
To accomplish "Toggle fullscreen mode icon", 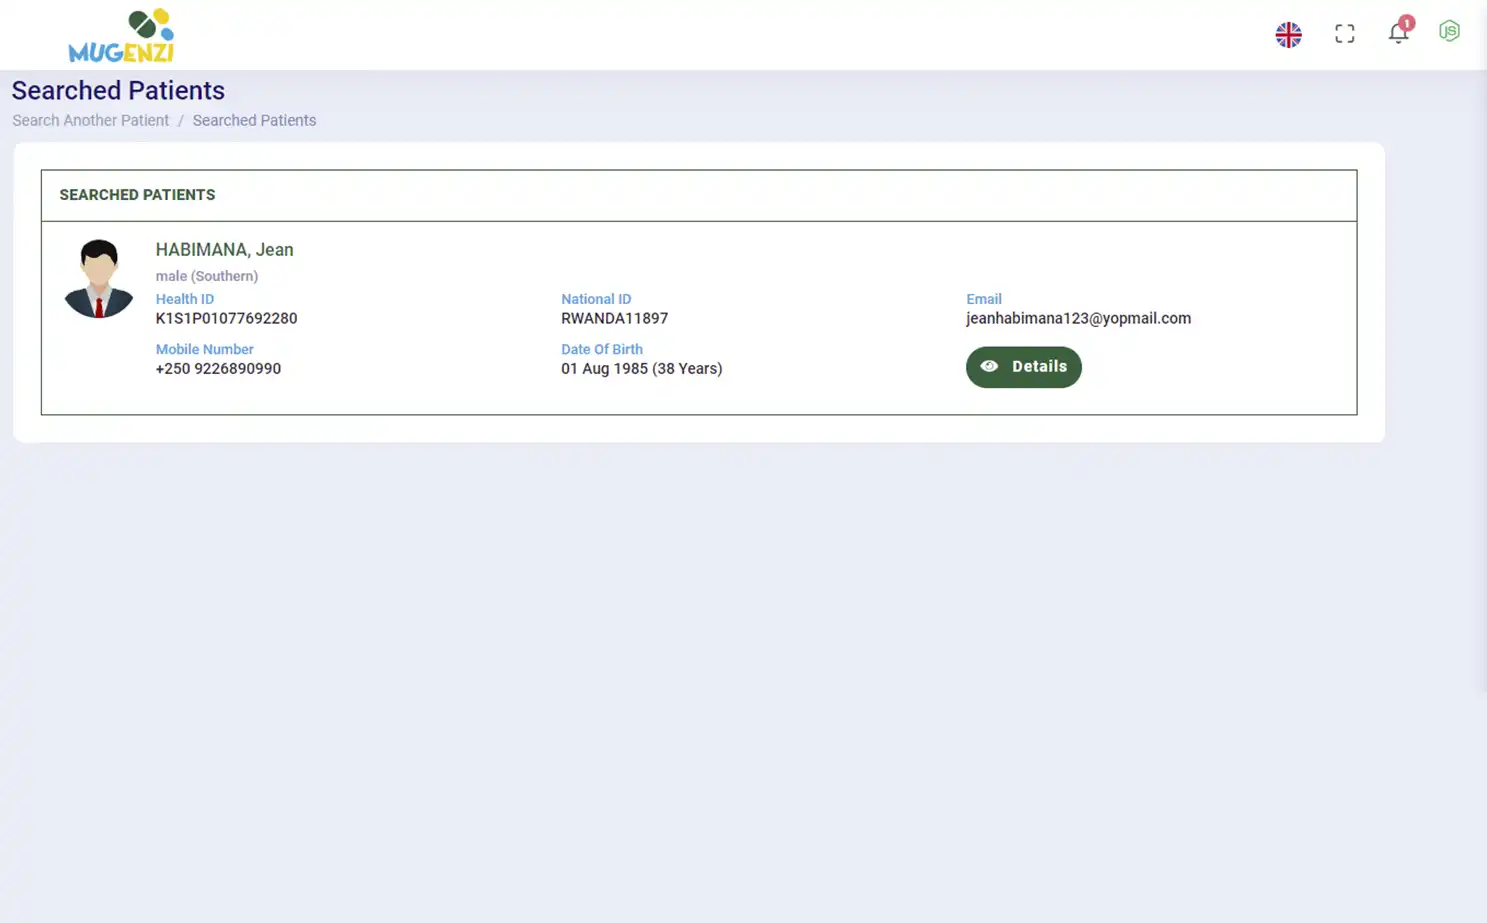I will [x=1344, y=34].
